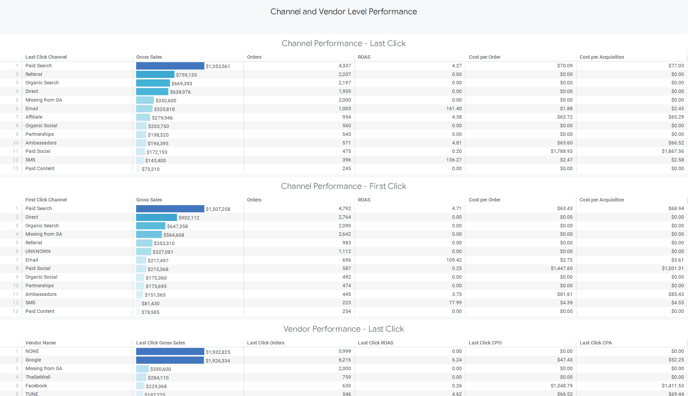Click the Referral first click value $353,310
This screenshot has width=688, height=396.
click(x=165, y=243)
